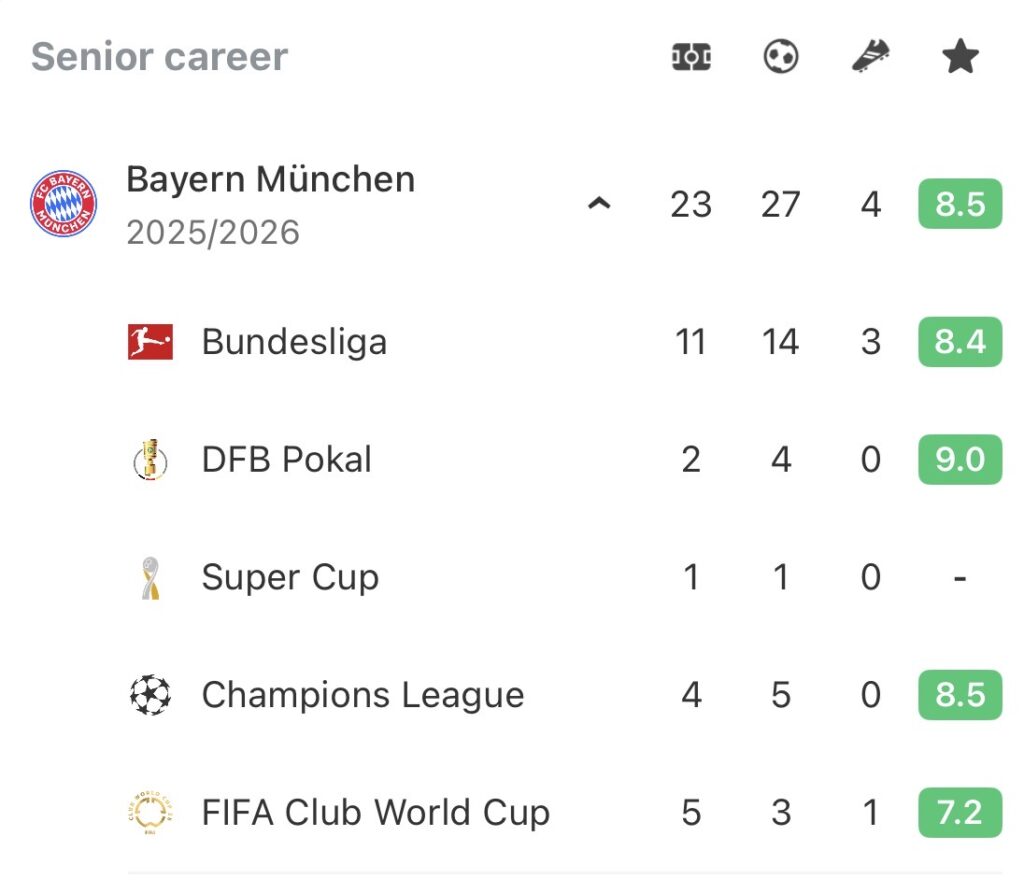
Task: Open the Bayern München team name
Action: tap(270, 180)
